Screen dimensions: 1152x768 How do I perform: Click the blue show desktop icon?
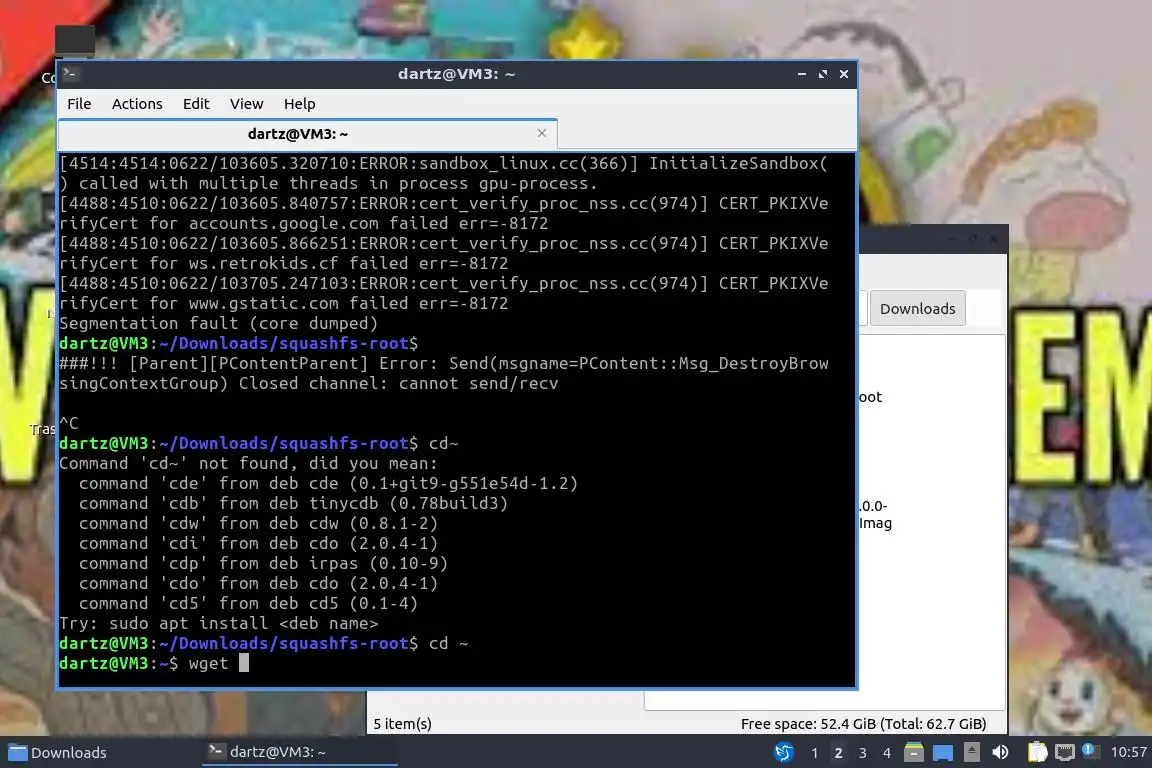coord(943,753)
